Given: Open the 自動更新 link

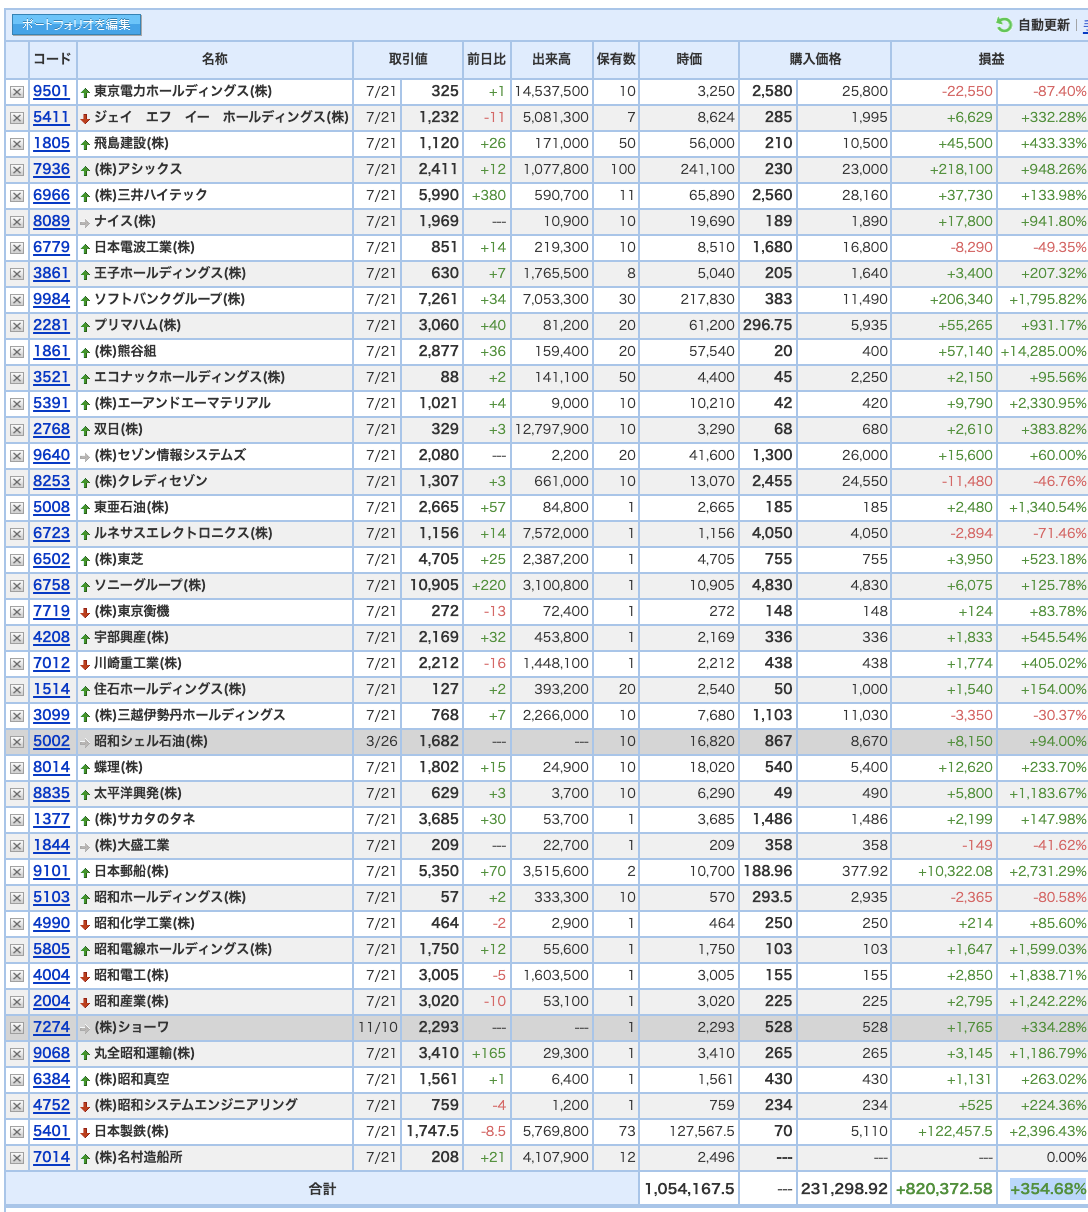Looking at the screenshot, I should point(1044,25).
